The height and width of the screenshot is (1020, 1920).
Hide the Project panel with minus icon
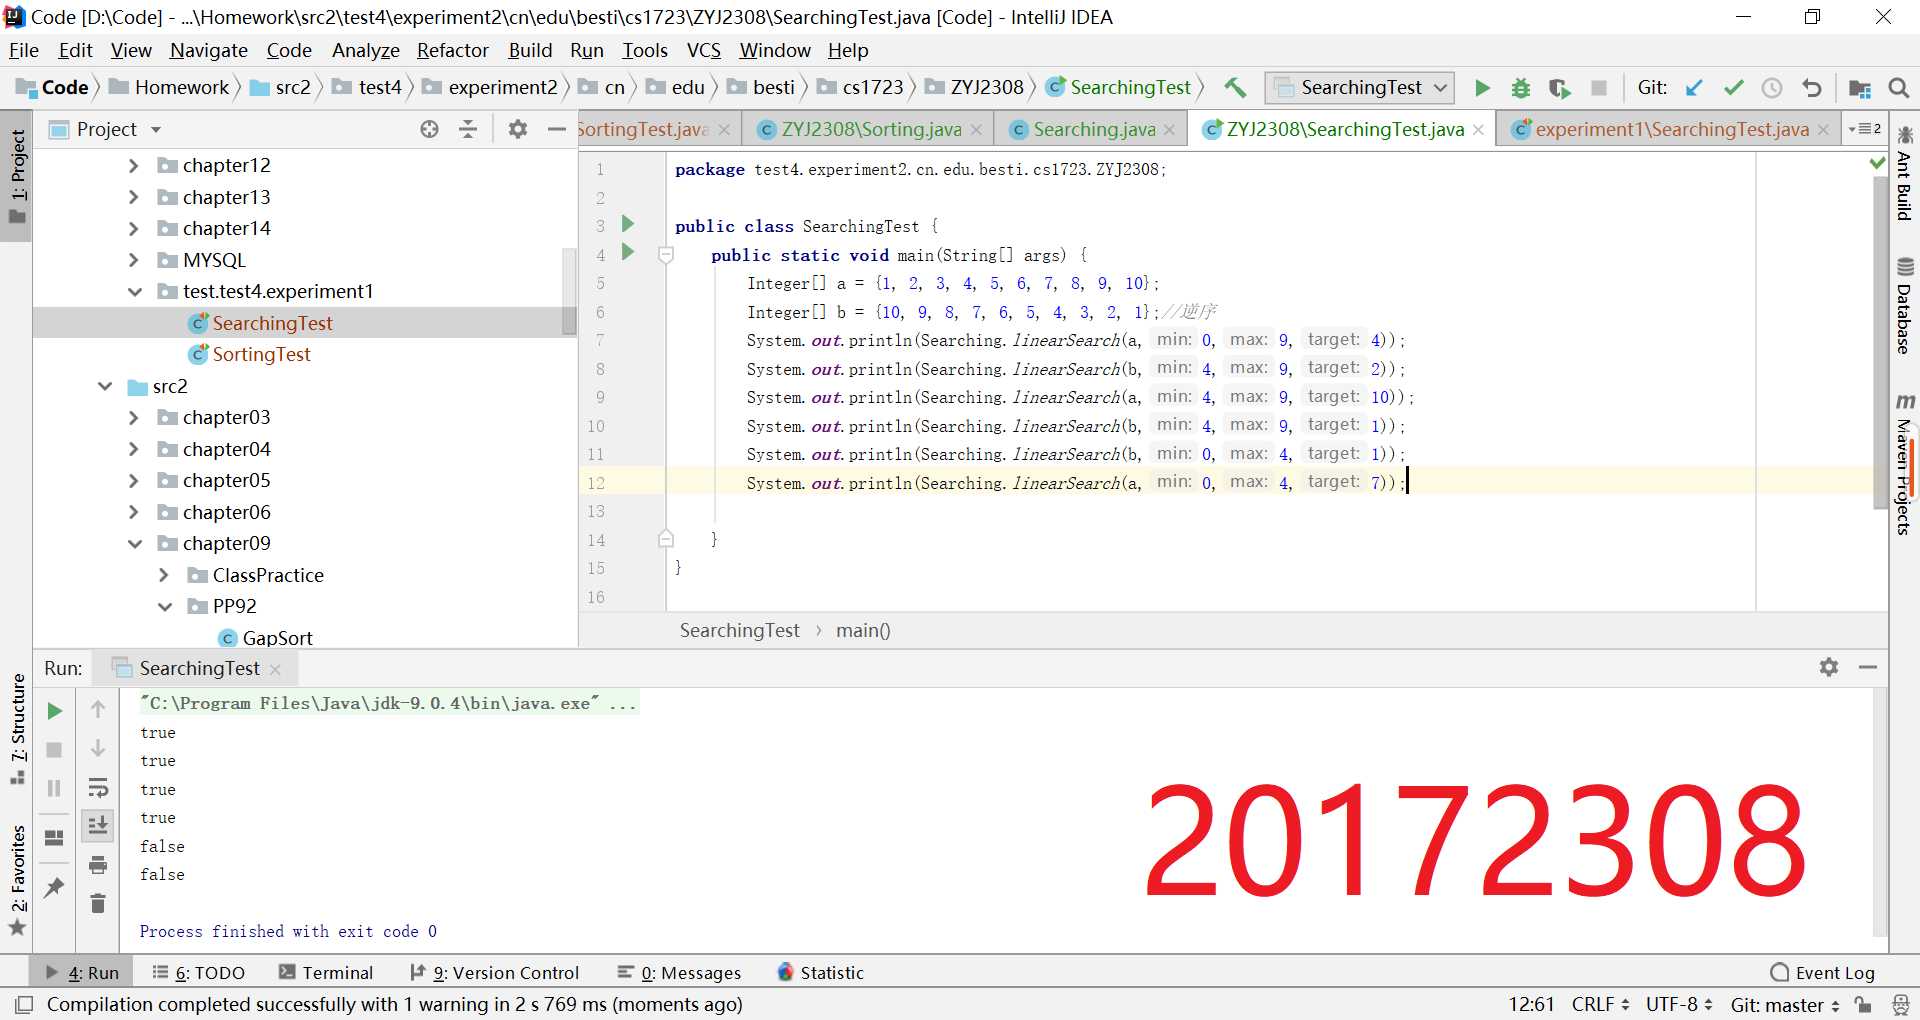coord(556,129)
